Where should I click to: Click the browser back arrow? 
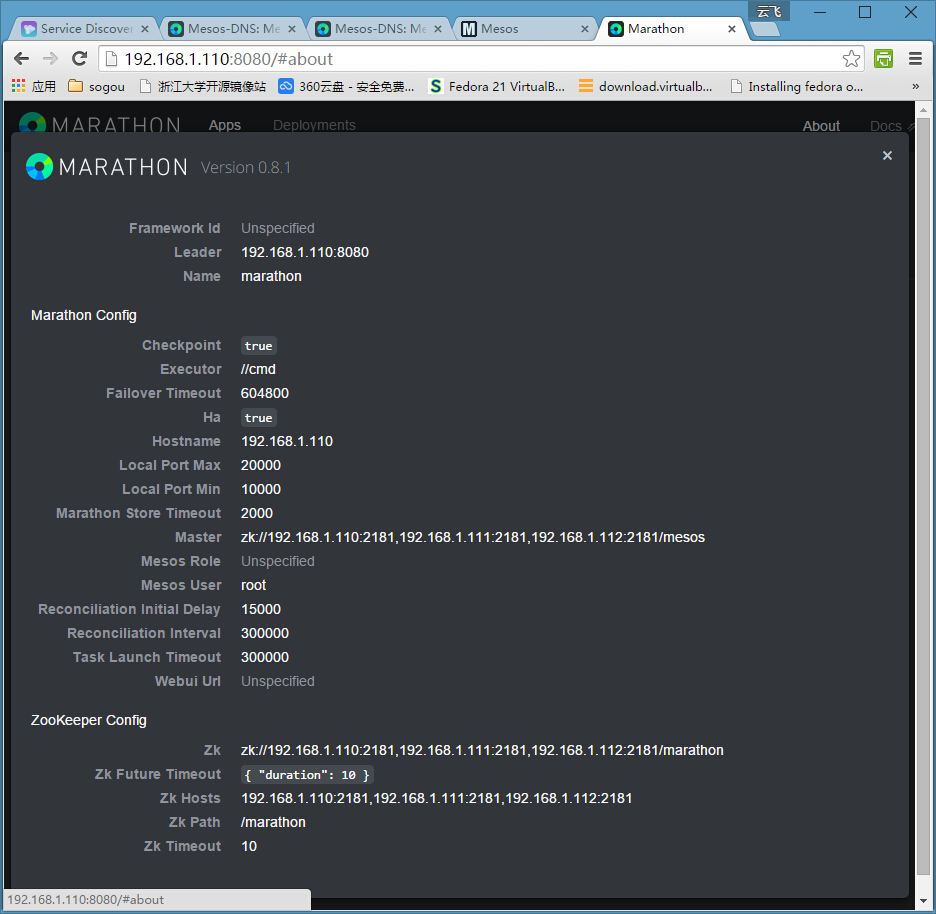click(21, 59)
